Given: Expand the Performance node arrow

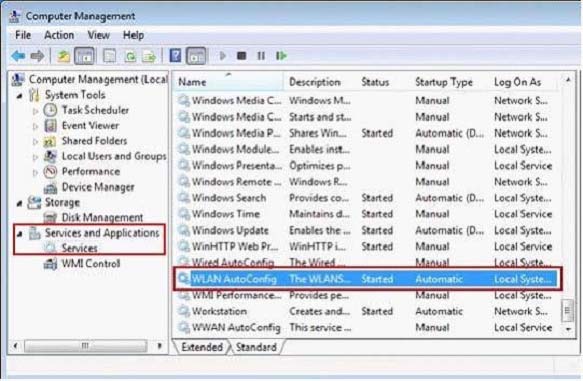Looking at the screenshot, I should click(x=35, y=172).
